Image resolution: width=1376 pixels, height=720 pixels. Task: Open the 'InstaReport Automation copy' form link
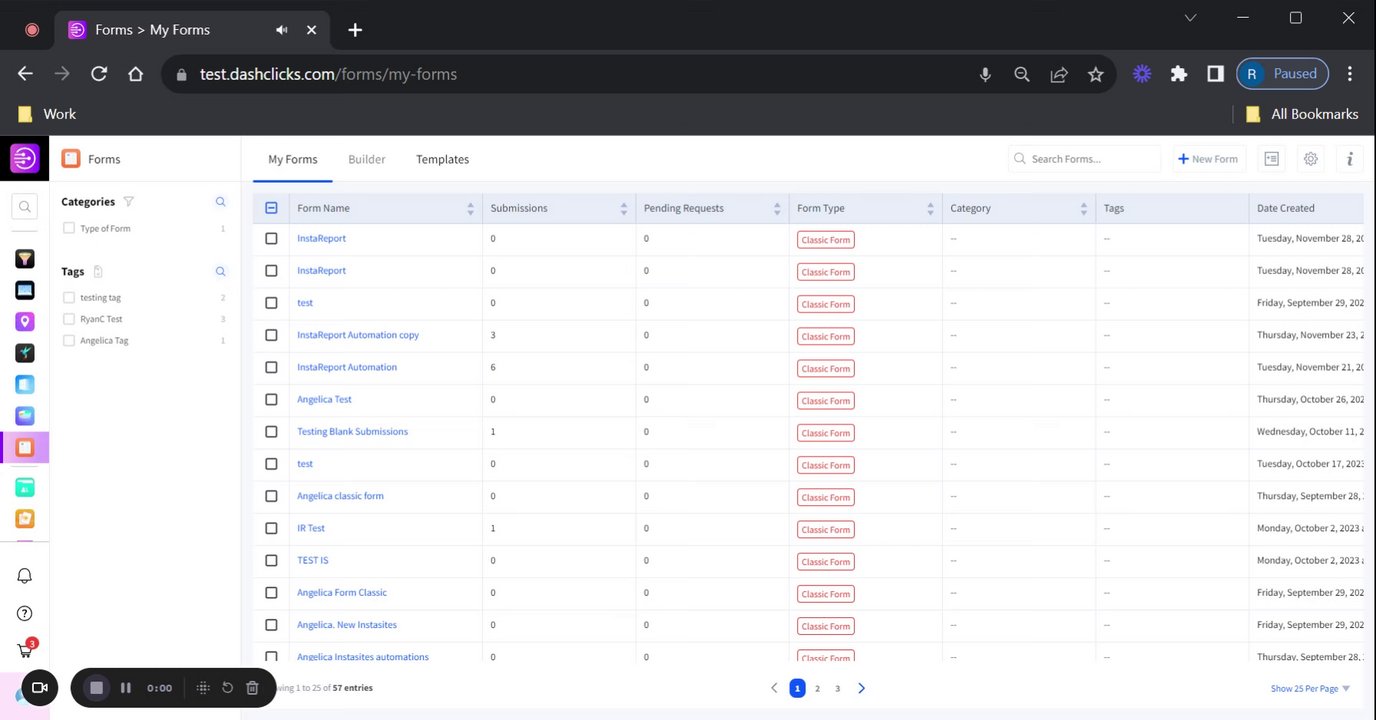click(357, 335)
